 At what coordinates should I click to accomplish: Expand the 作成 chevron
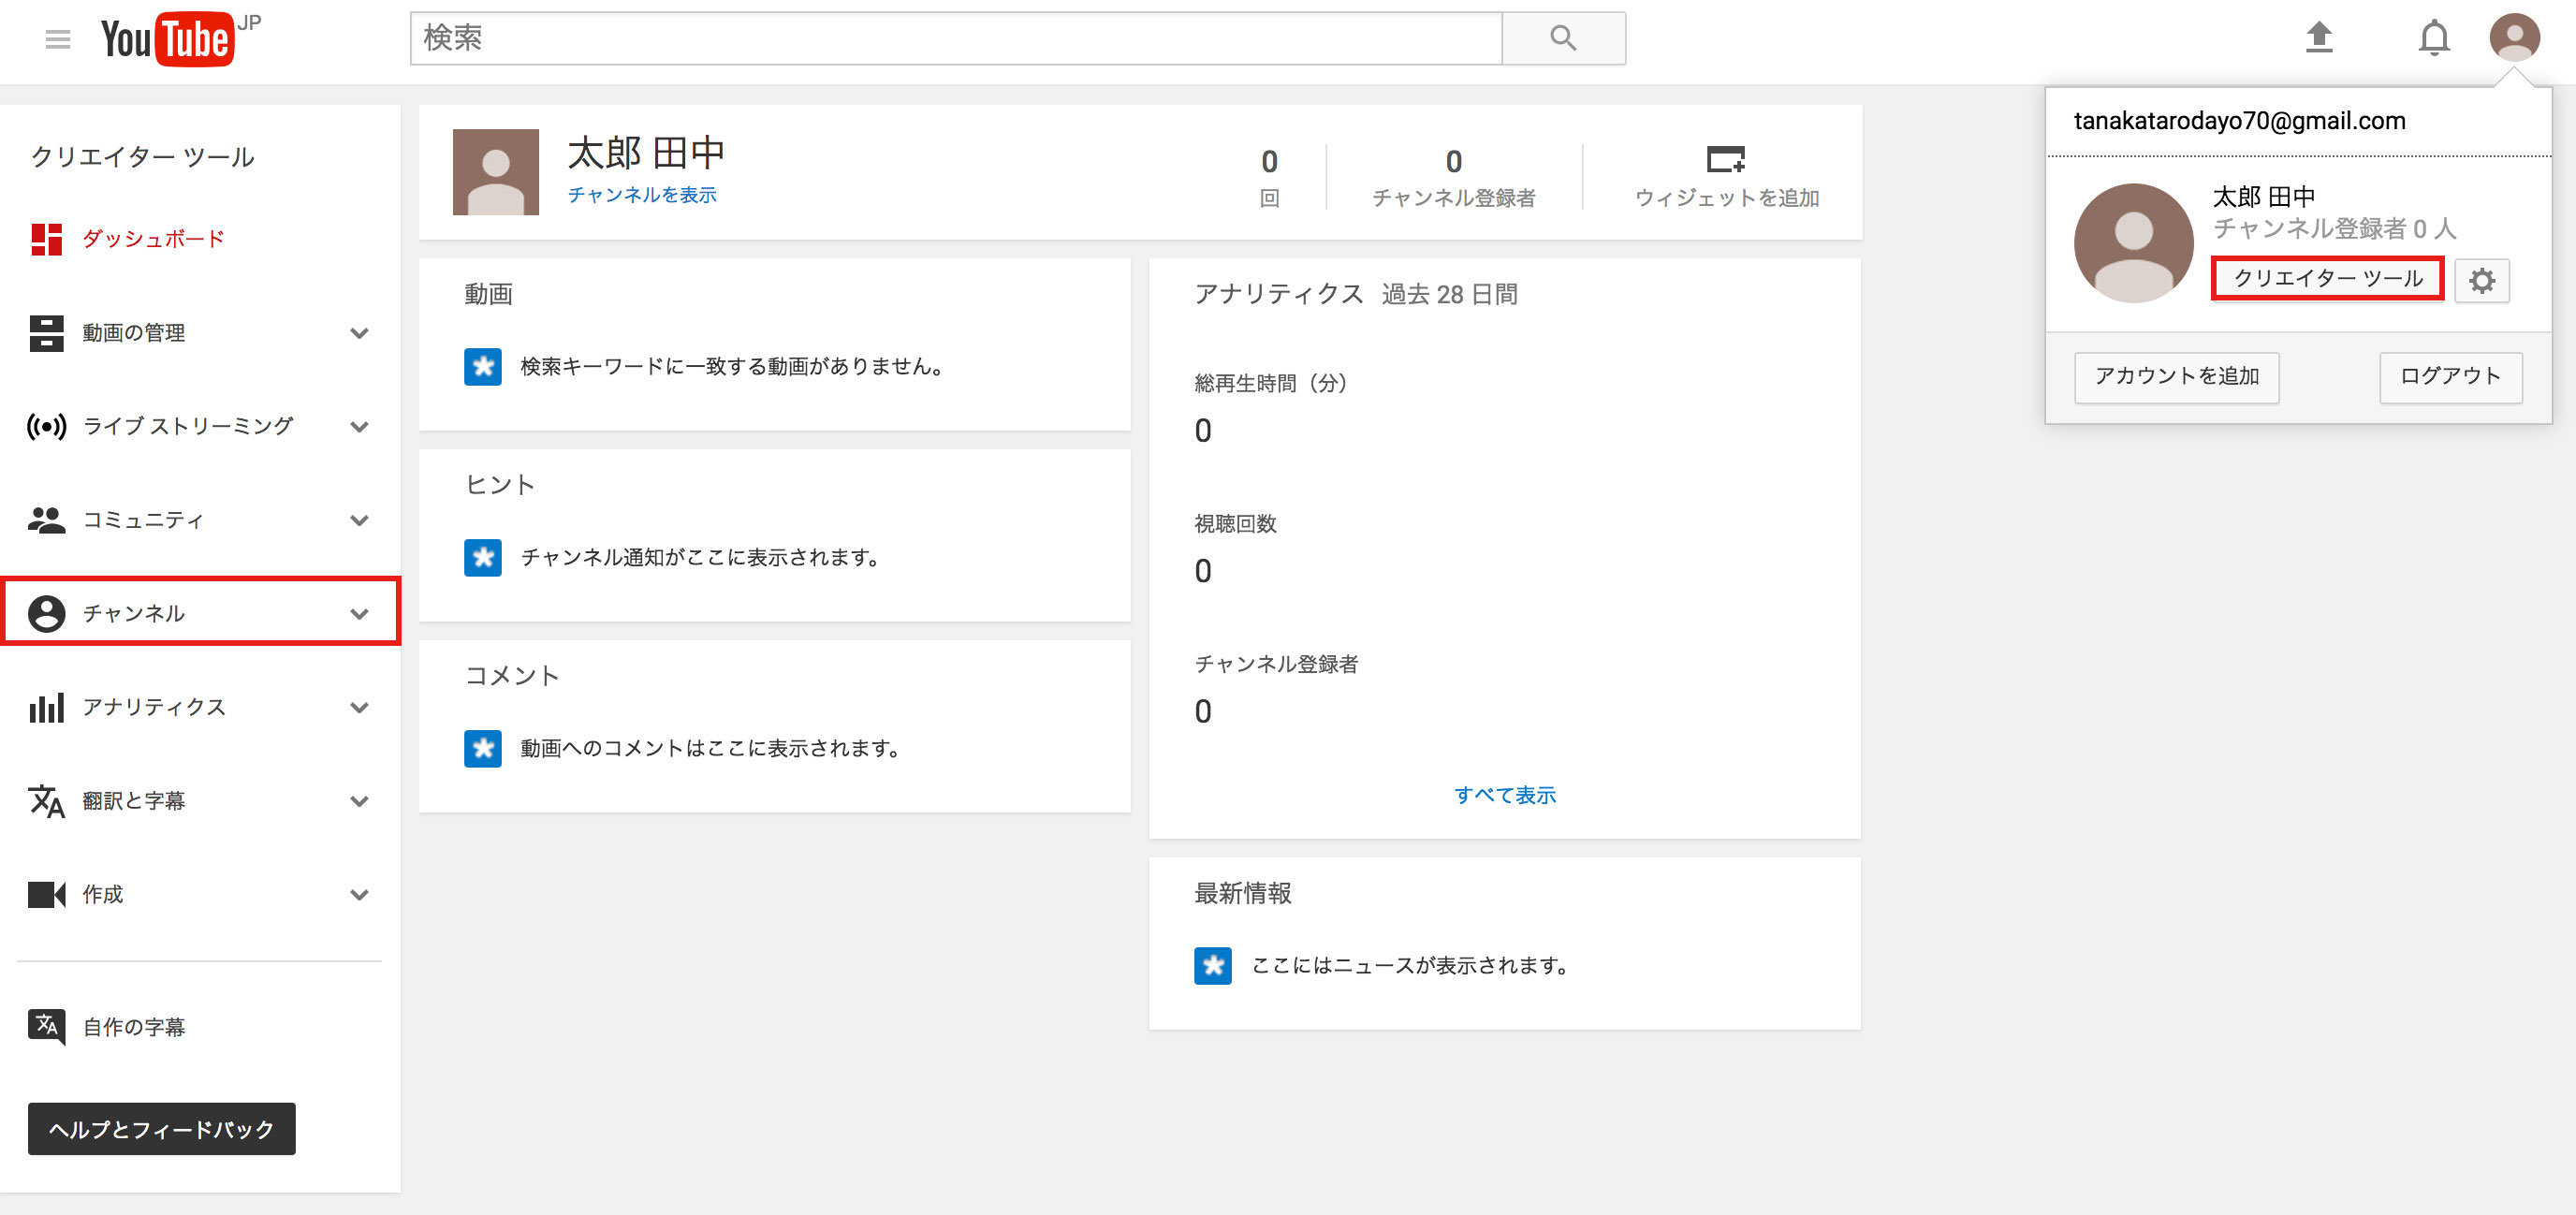pyautogui.click(x=360, y=895)
